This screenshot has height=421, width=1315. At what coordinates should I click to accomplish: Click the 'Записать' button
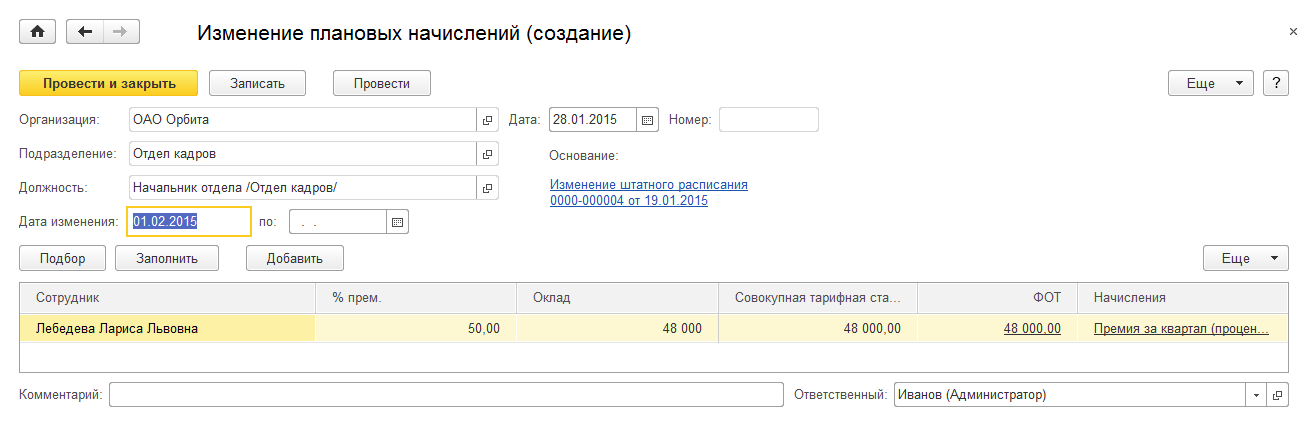[257, 83]
